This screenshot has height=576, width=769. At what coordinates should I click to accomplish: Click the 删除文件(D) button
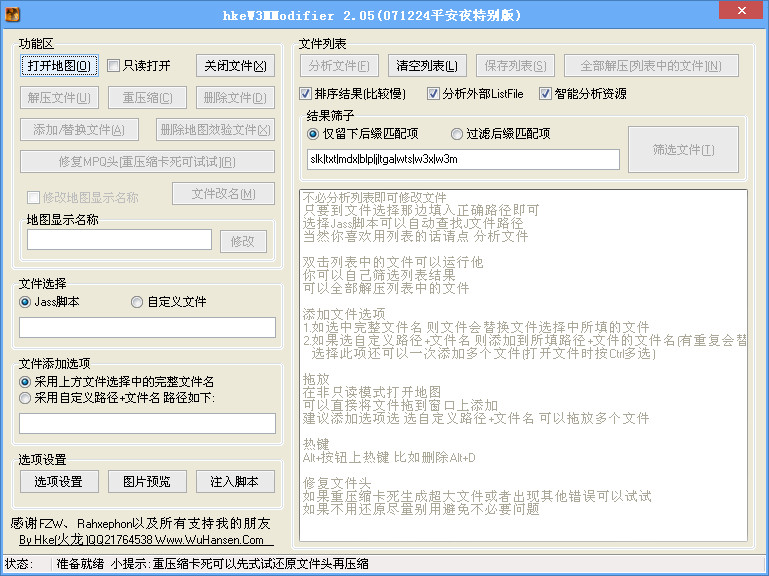[235, 98]
